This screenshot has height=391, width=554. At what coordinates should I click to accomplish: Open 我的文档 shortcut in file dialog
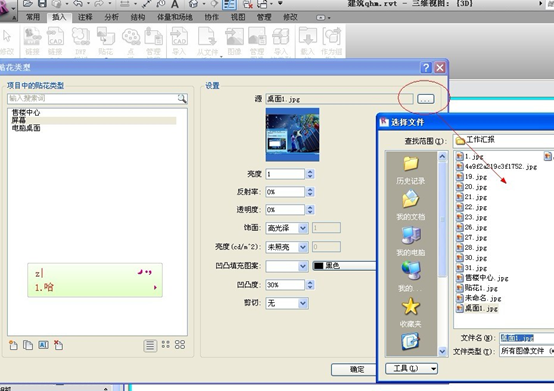pos(411,205)
